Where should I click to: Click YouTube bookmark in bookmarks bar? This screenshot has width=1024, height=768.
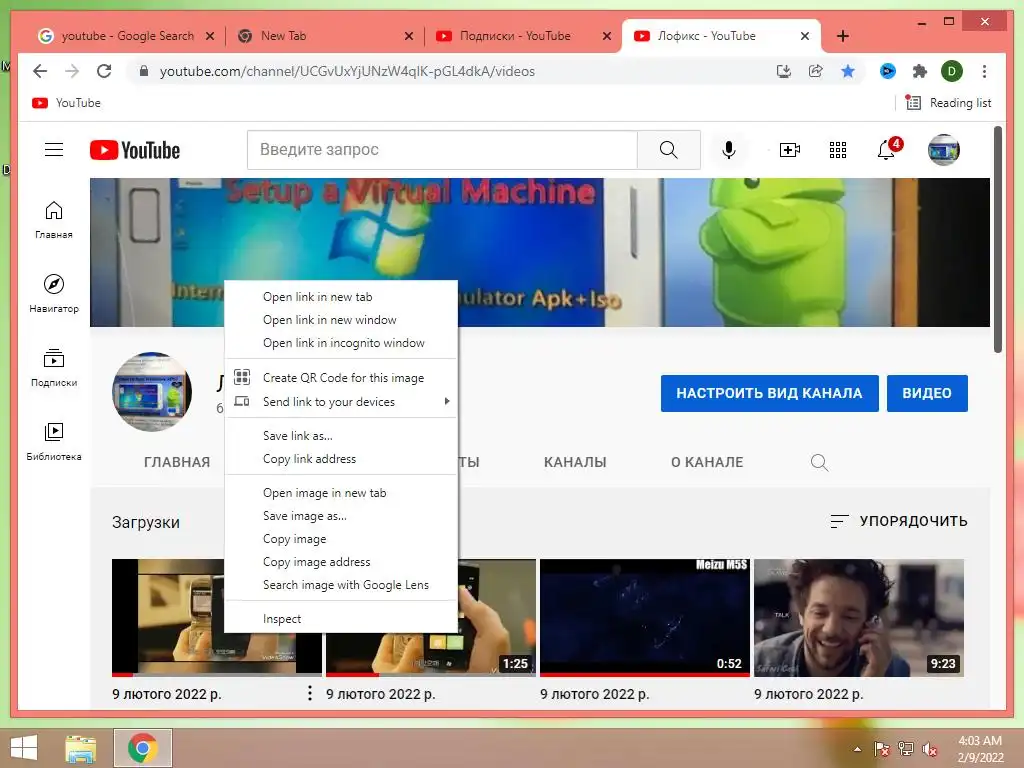tap(66, 103)
